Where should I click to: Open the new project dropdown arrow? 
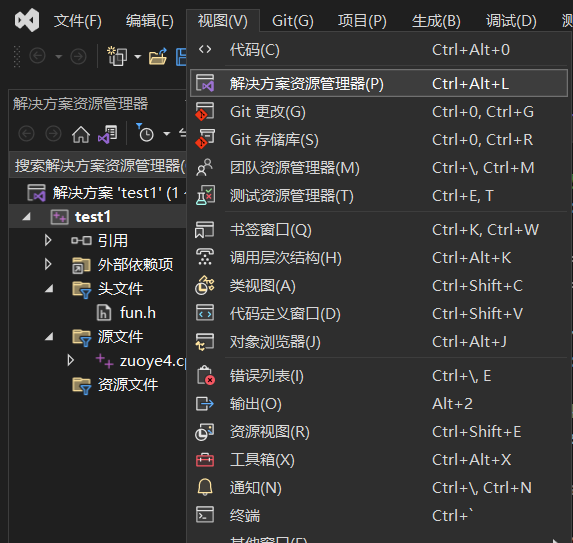point(137,57)
